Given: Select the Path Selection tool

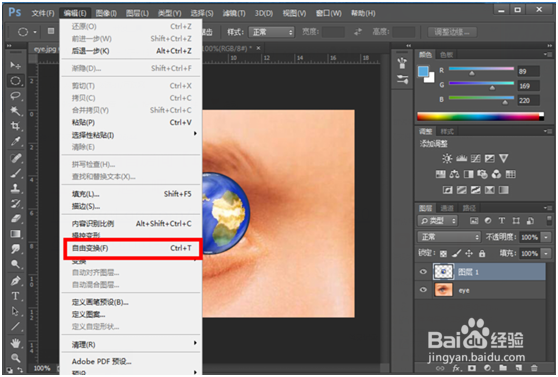Looking at the screenshot, I should coord(15,311).
